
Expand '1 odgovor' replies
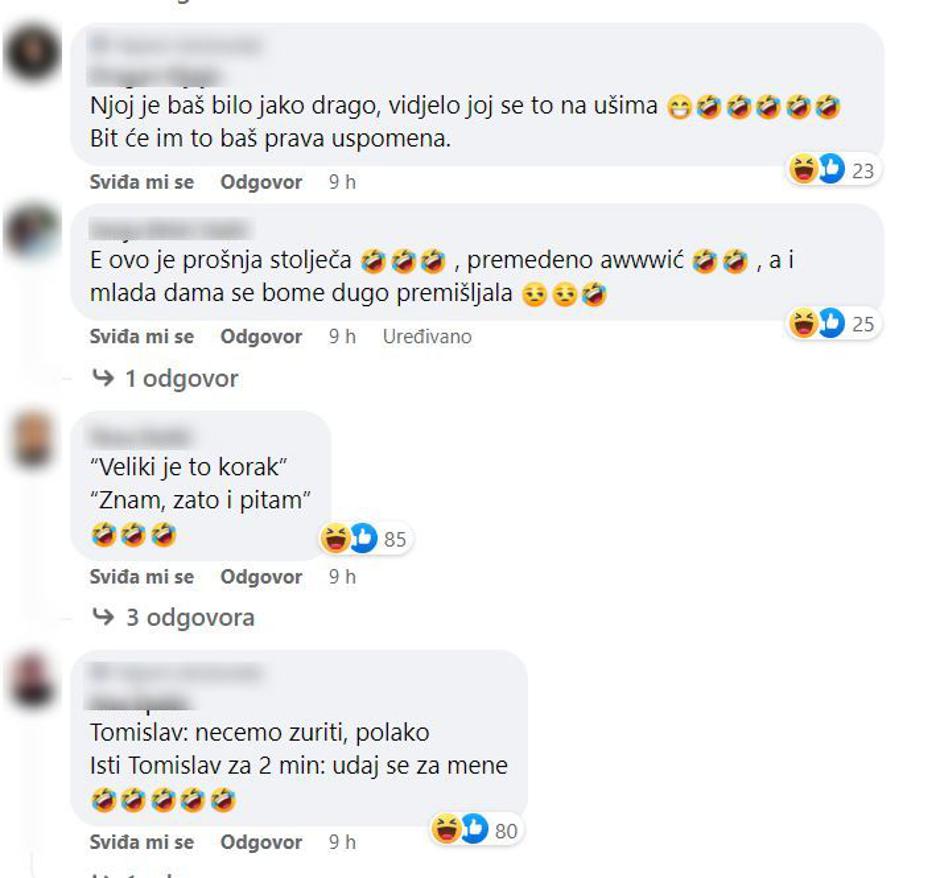click(x=165, y=379)
